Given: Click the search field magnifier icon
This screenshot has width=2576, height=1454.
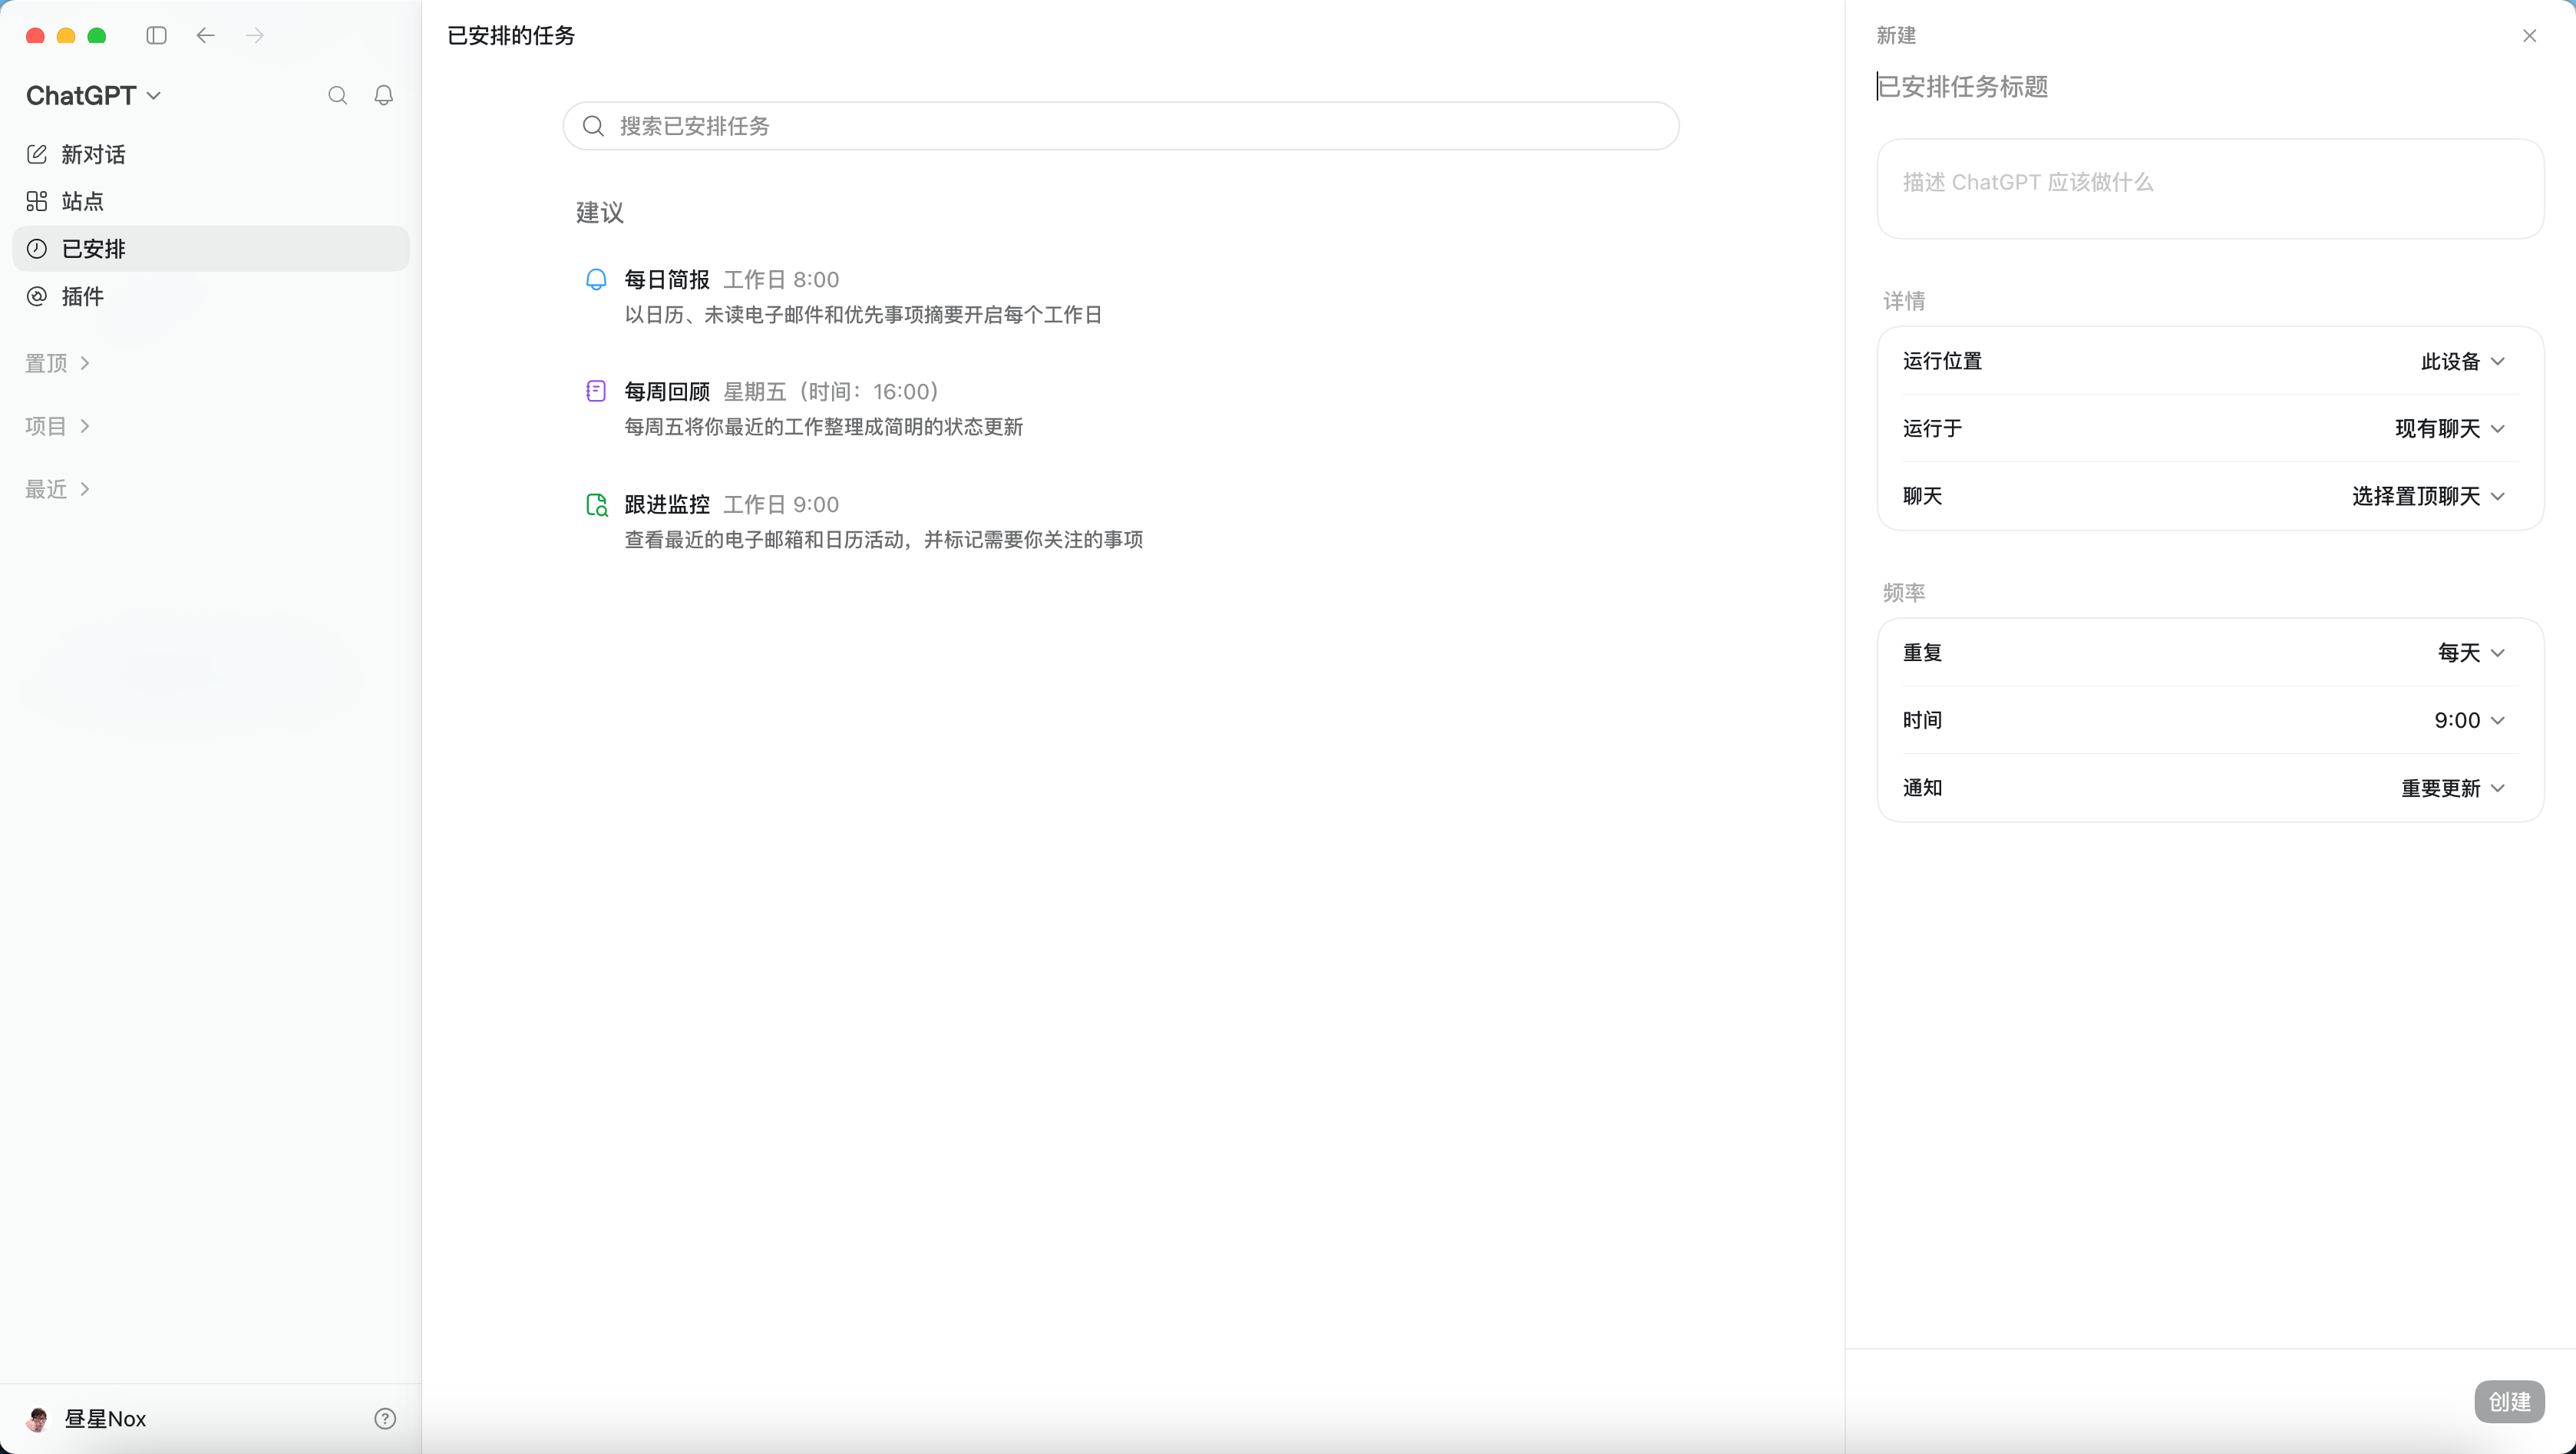Looking at the screenshot, I should pos(593,126).
